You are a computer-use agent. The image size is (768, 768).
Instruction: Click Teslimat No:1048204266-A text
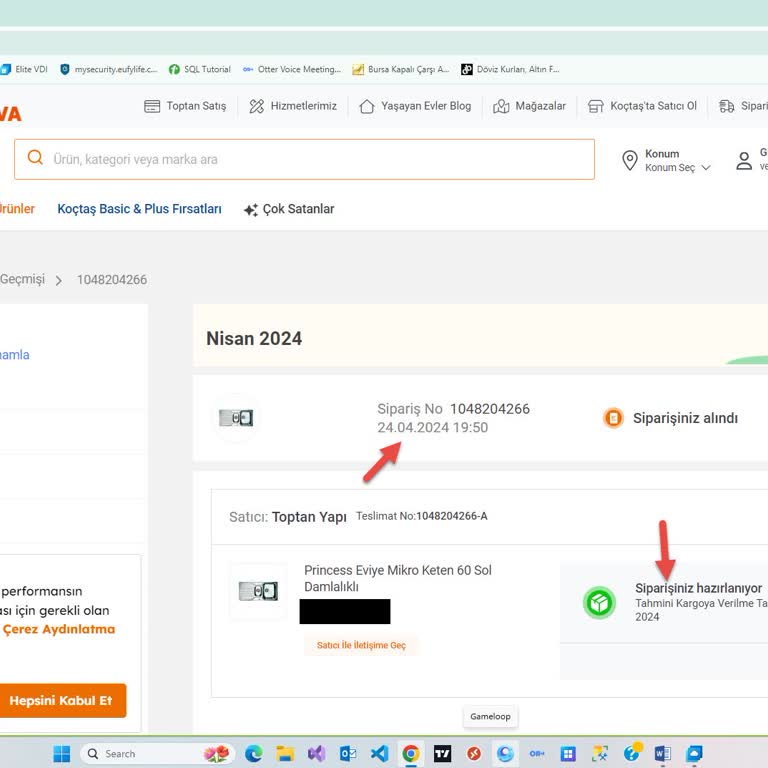pyautogui.click(x=422, y=516)
